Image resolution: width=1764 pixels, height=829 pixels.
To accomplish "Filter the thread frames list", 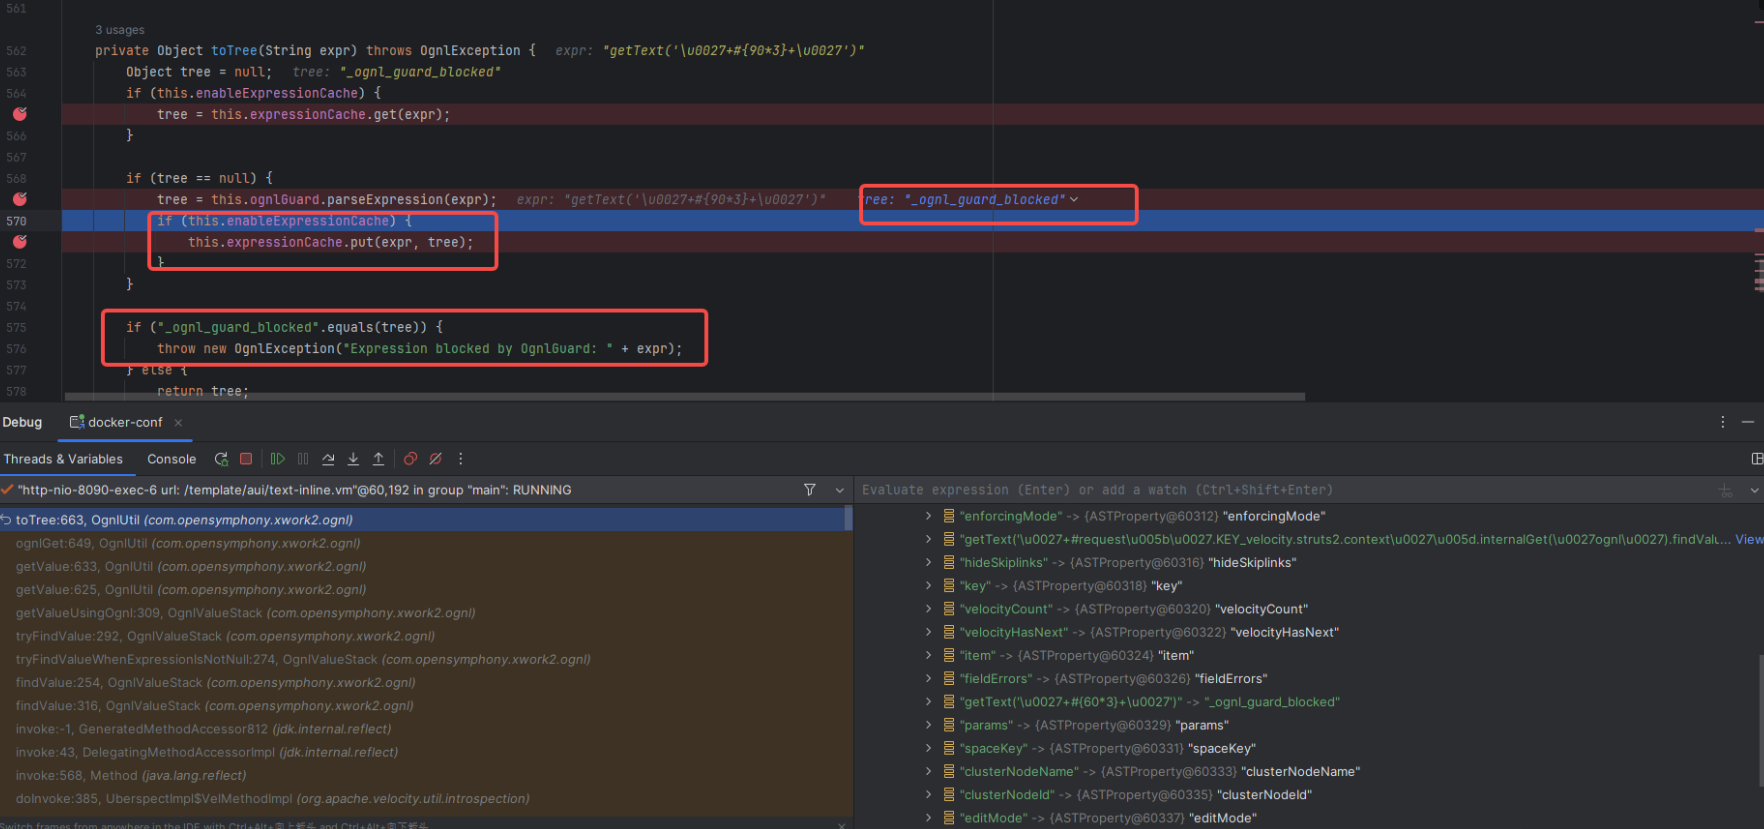I will pos(810,490).
